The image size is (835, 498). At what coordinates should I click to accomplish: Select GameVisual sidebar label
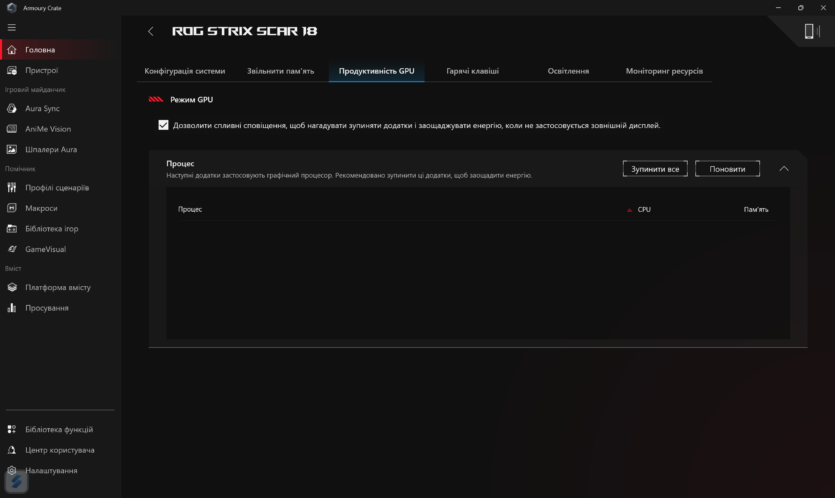click(x=46, y=249)
